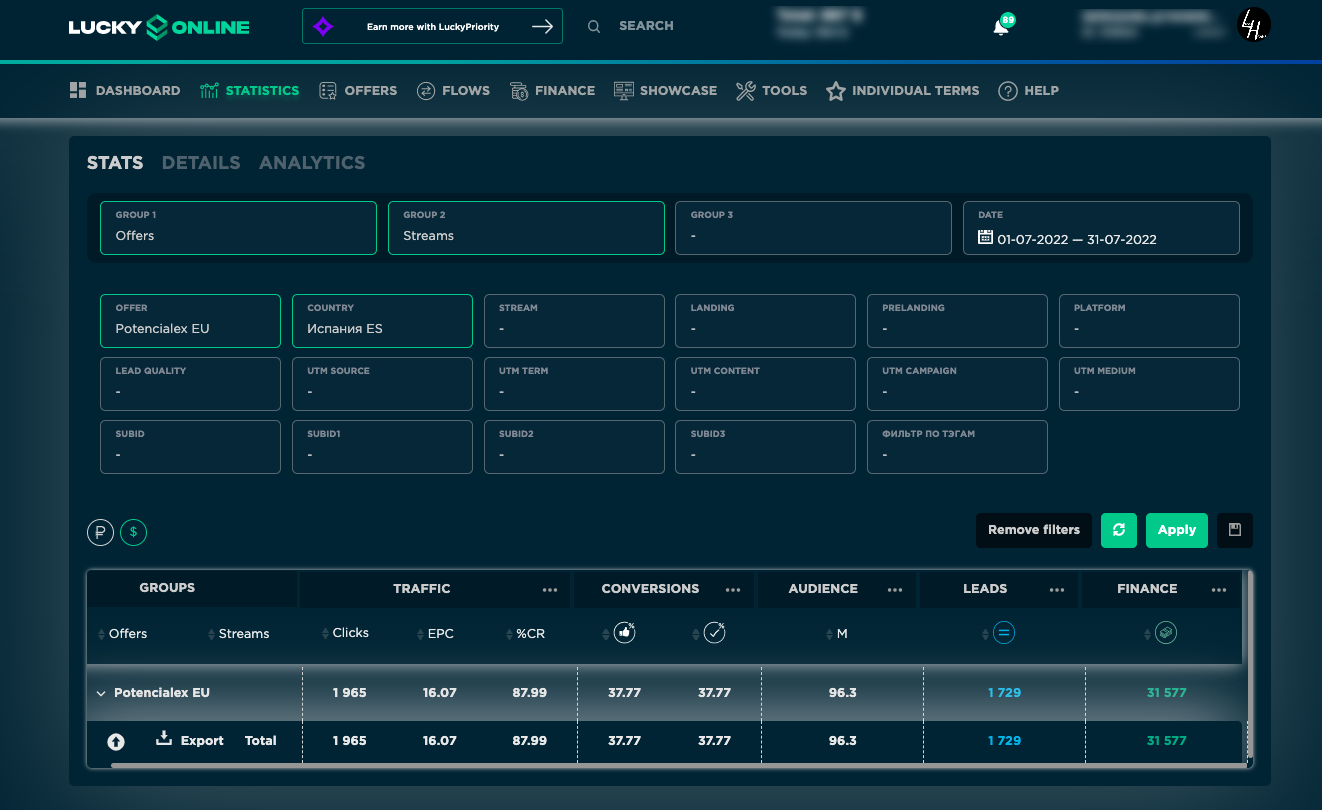This screenshot has width=1322, height=810.
Task: Open the Finance section
Action: (552, 91)
